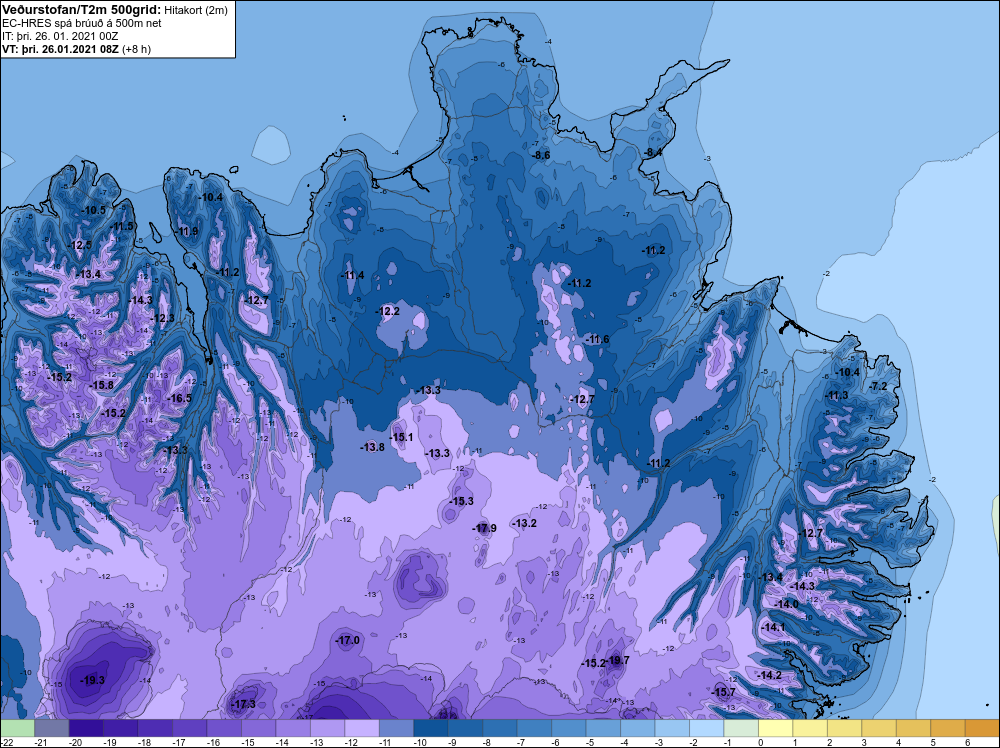This screenshot has width=1000, height=748.
Task: Click the -11.9 temperature value
Action: [x=187, y=231]
